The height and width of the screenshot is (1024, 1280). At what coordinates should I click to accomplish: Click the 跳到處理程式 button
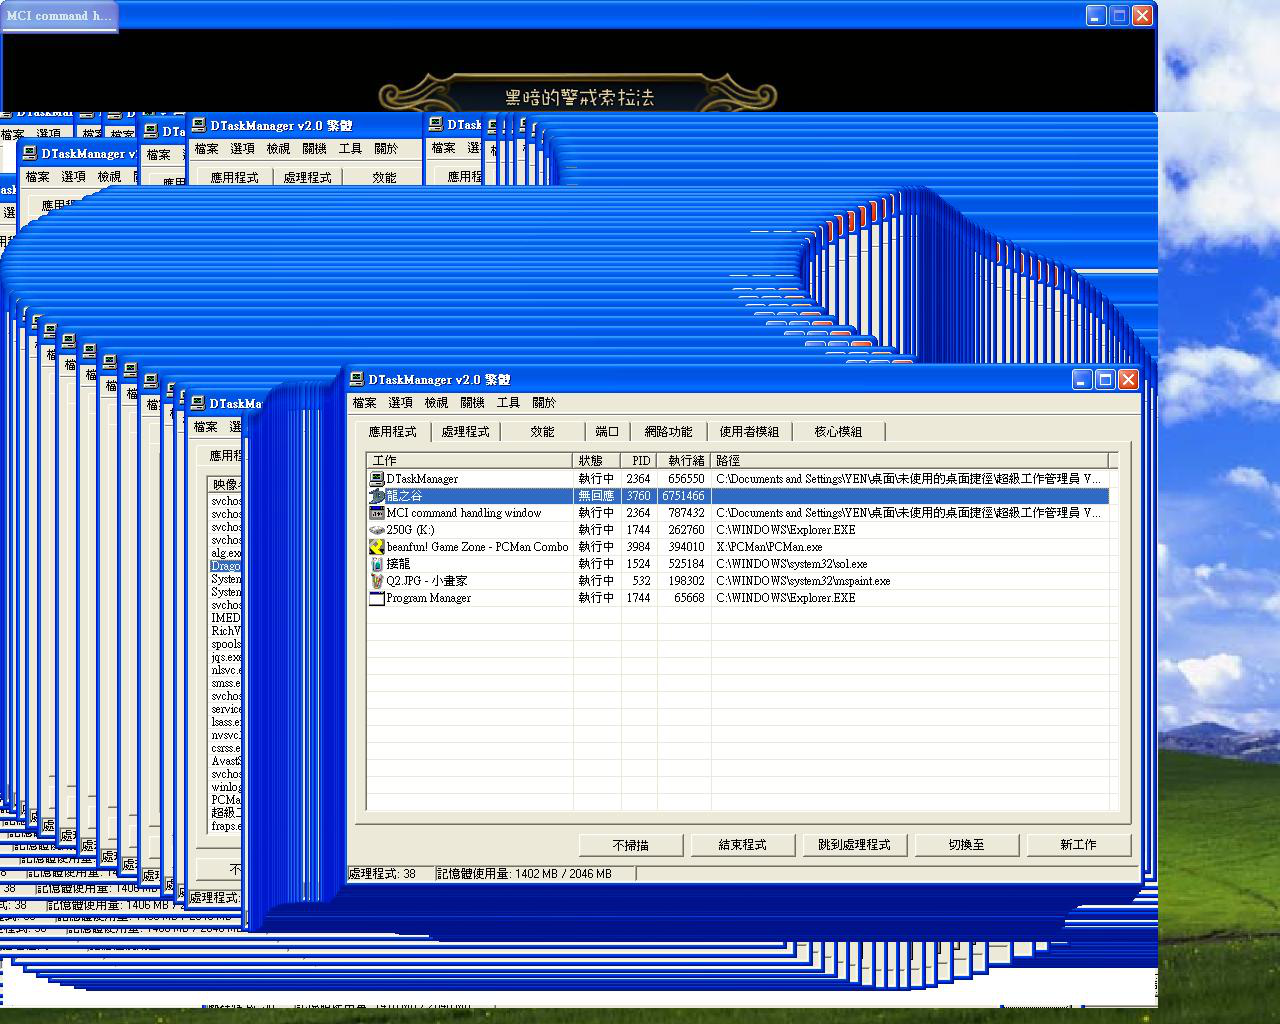tap(854, 845)
